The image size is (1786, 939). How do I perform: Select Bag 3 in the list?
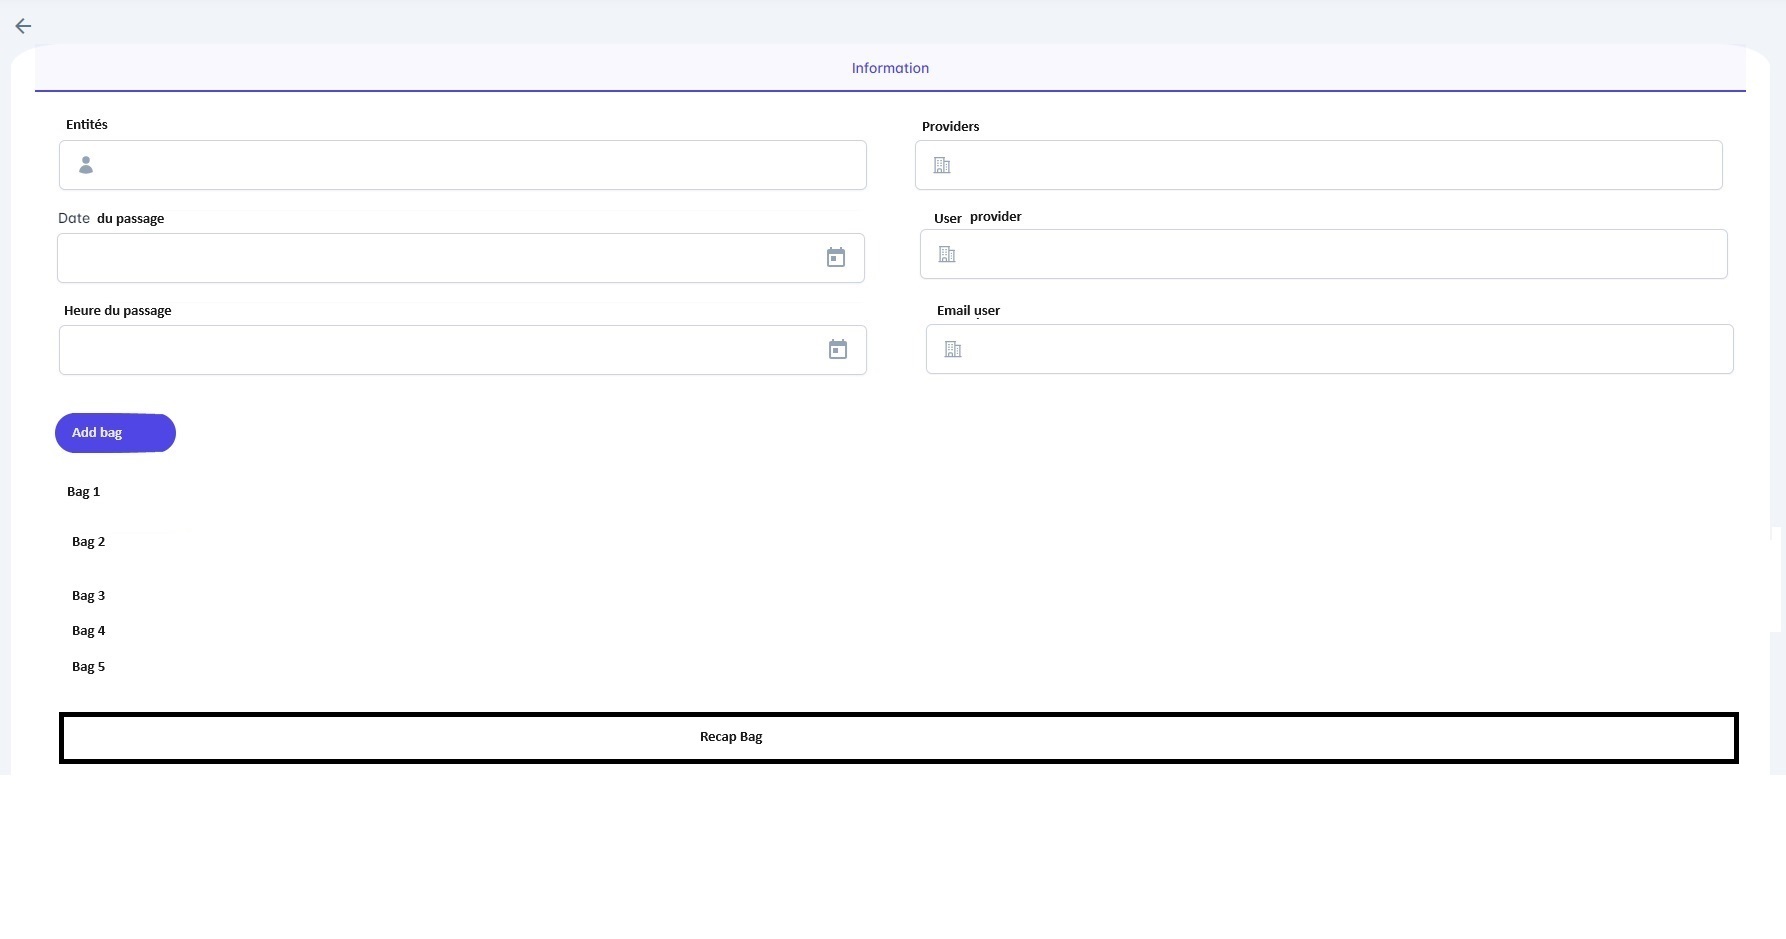(88, 595)
